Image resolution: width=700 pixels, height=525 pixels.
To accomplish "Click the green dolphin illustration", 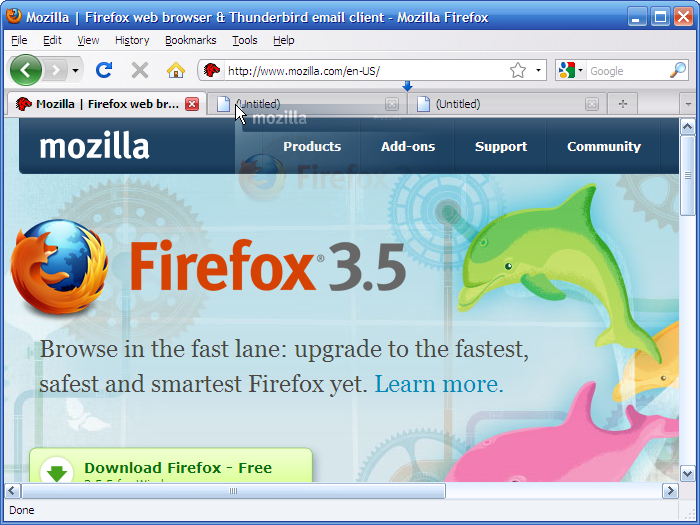I will click(x=557, y=270).
